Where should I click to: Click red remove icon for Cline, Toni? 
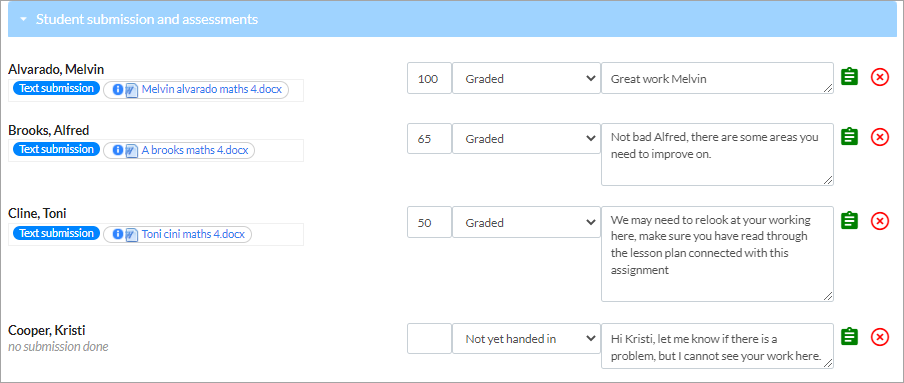click(879, 221)
